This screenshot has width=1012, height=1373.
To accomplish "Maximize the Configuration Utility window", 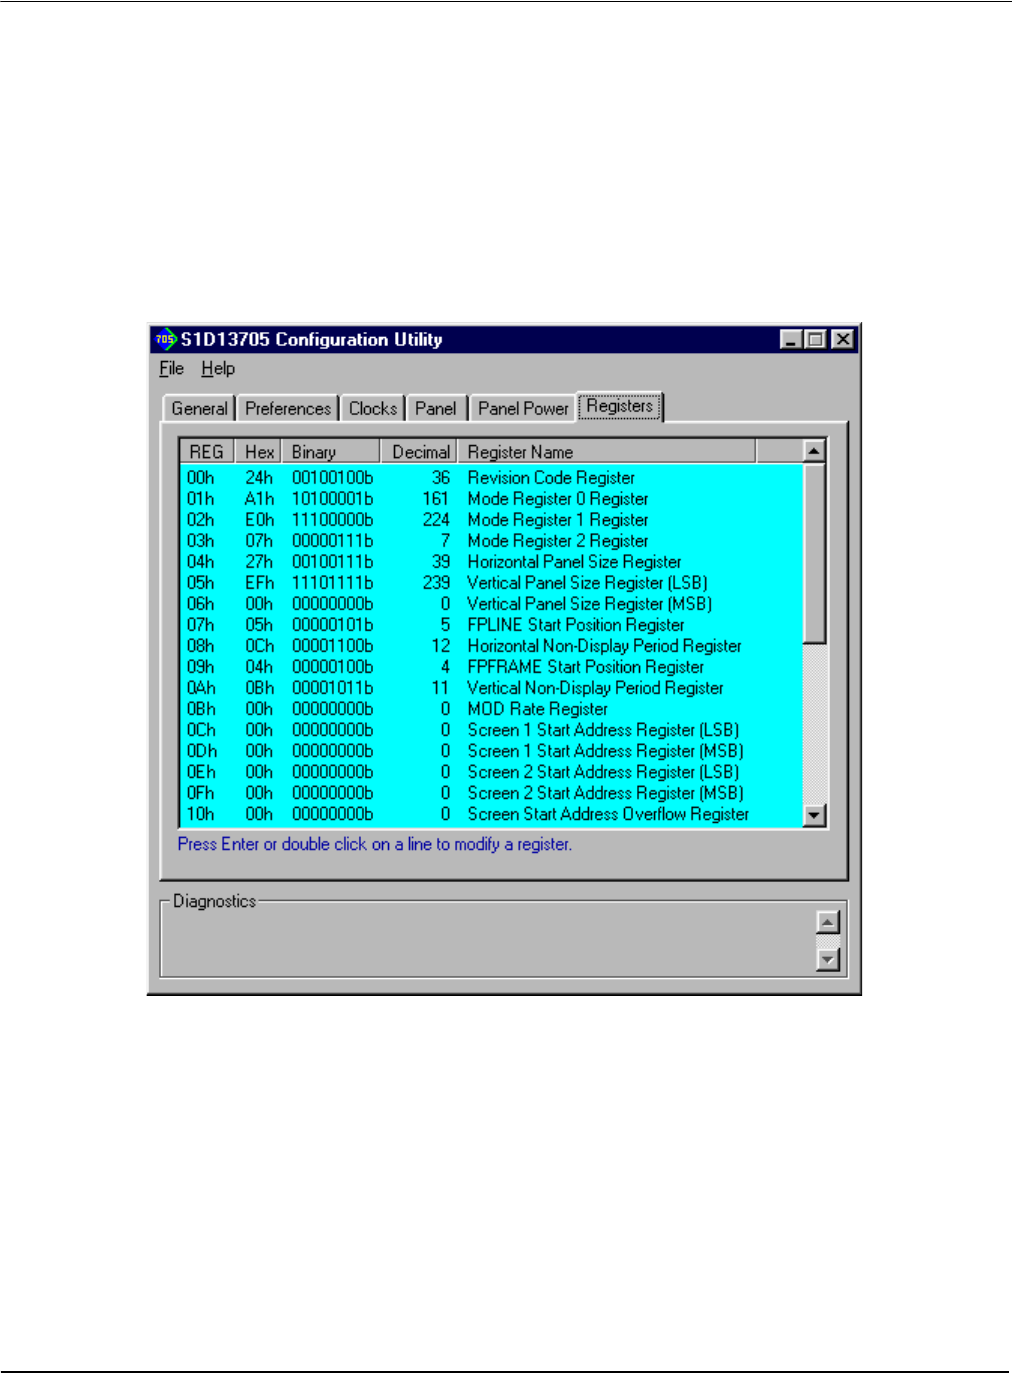I will pos(814,340).
